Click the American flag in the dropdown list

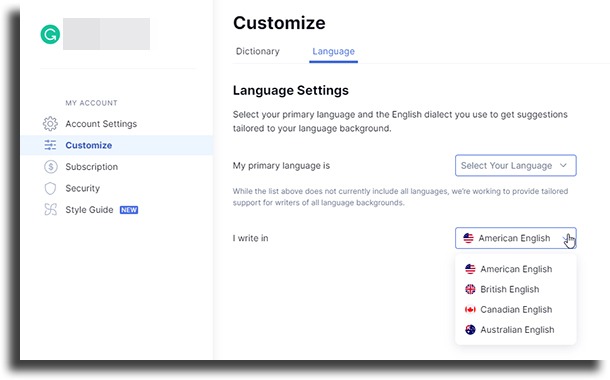[470, 269]
